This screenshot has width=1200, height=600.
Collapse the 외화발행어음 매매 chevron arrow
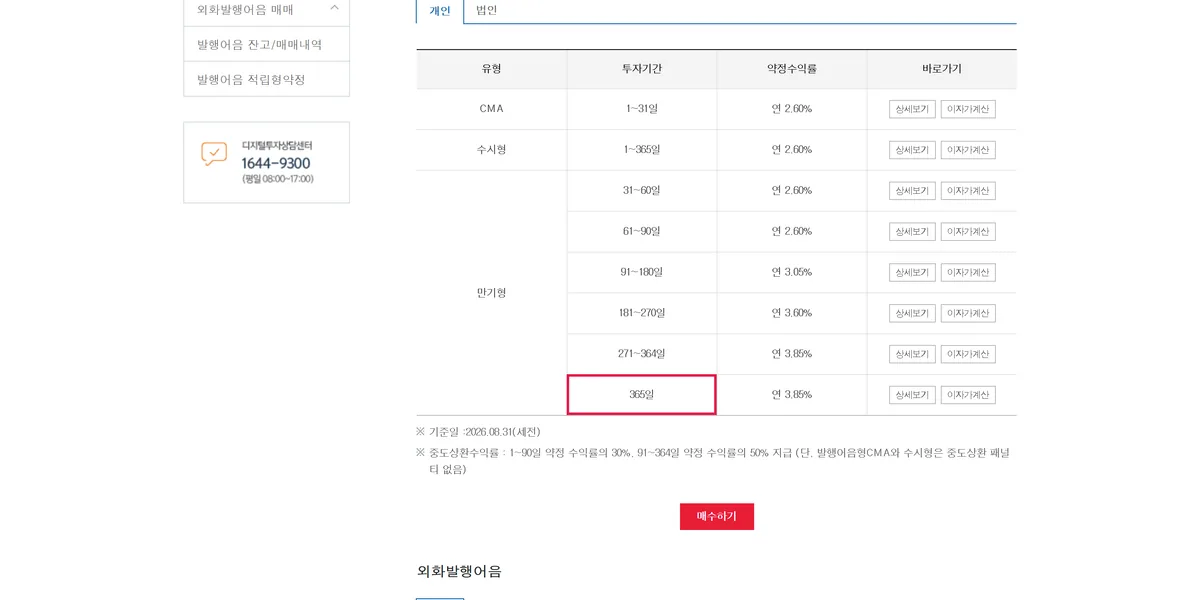[334, 8]
